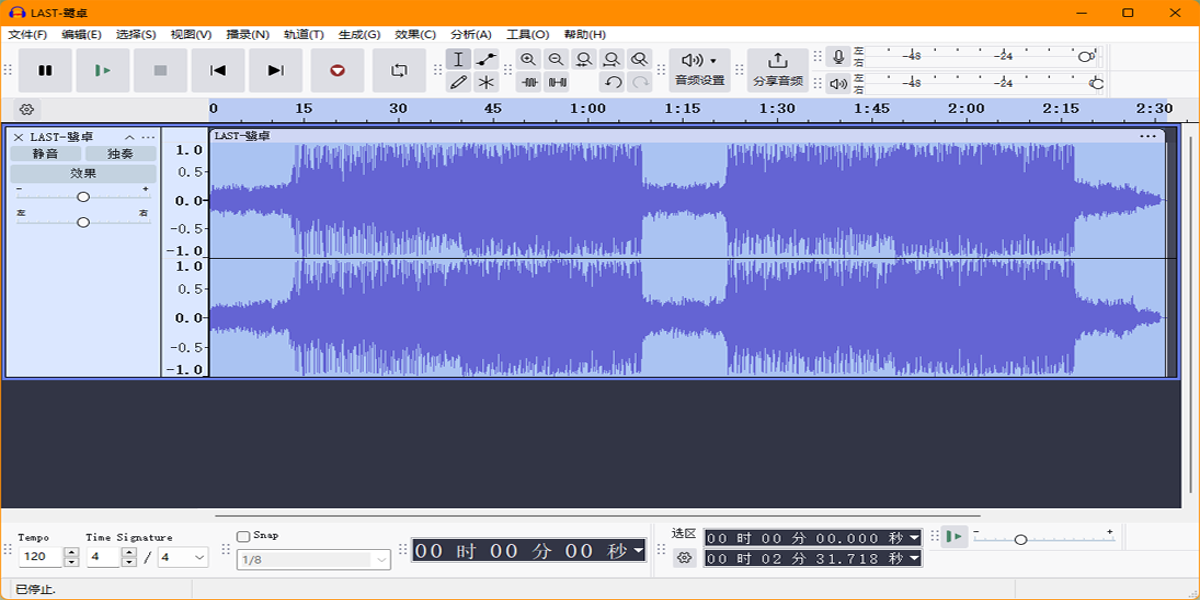The image size is (1200, 600).
Task: Choose the Multi-tool
Action: [x=486, y=82]
